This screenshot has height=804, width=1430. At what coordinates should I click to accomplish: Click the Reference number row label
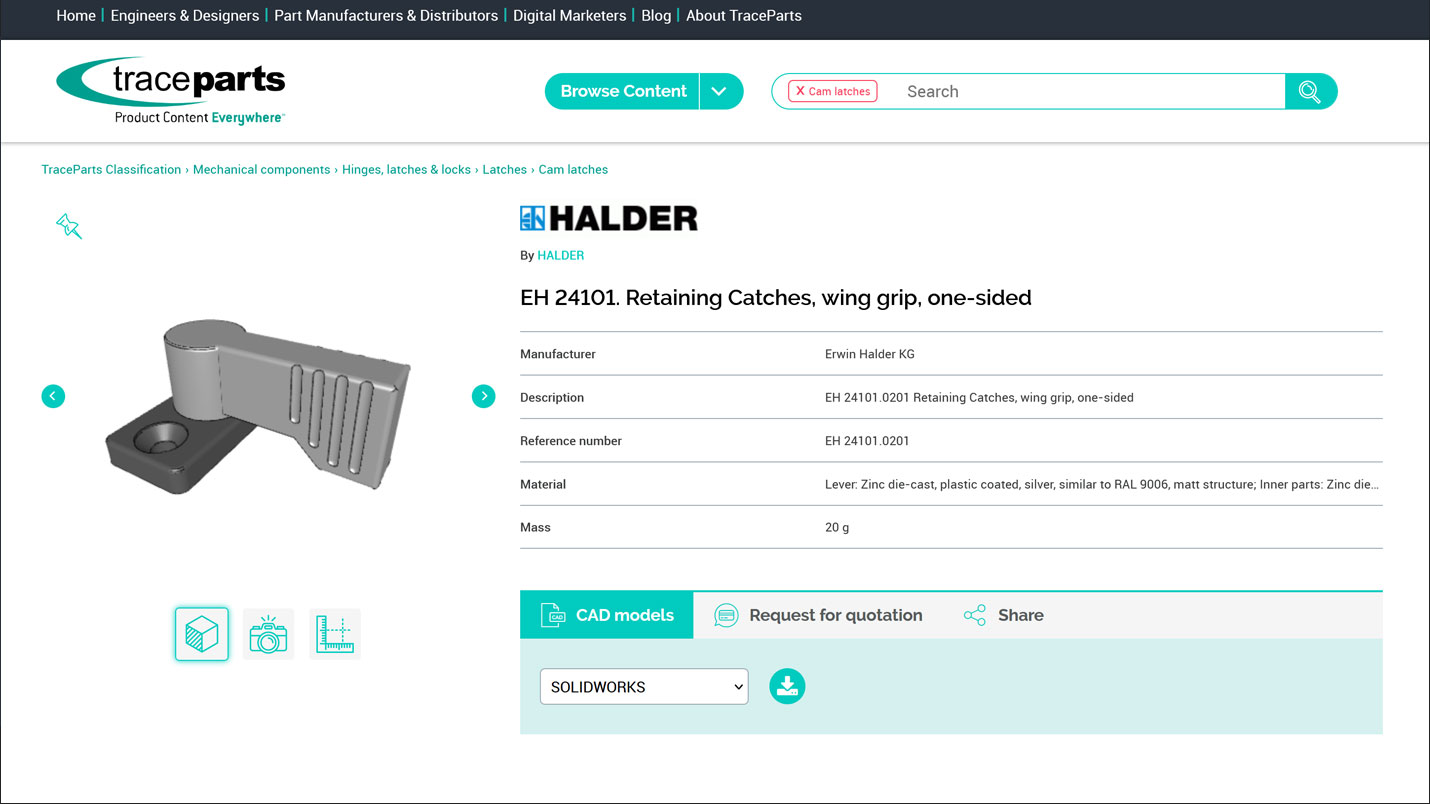[x=571, y=441]
